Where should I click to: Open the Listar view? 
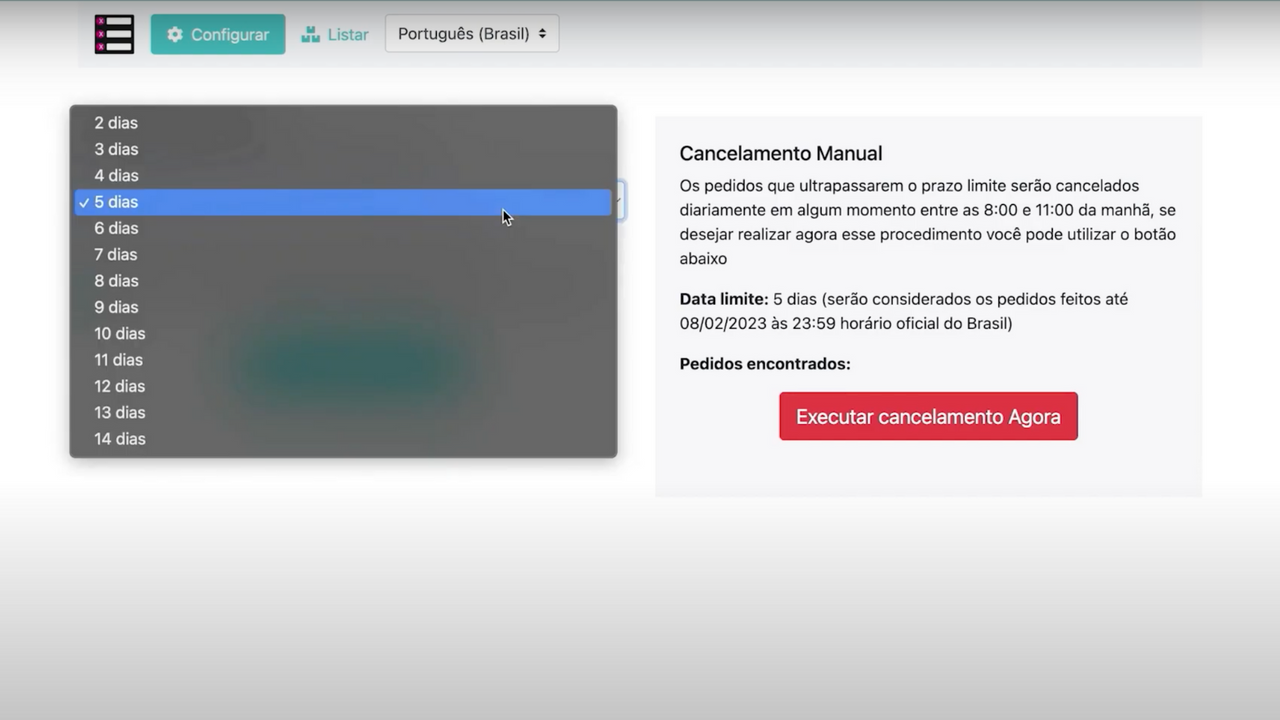point(335,34)
